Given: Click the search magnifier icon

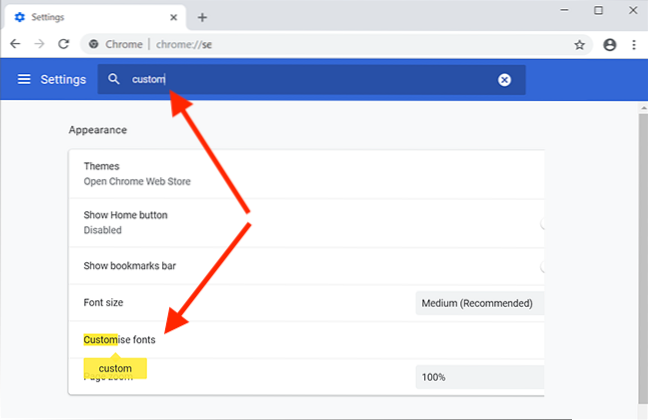Looking at the screenshot, I should [x=114, y=80].
